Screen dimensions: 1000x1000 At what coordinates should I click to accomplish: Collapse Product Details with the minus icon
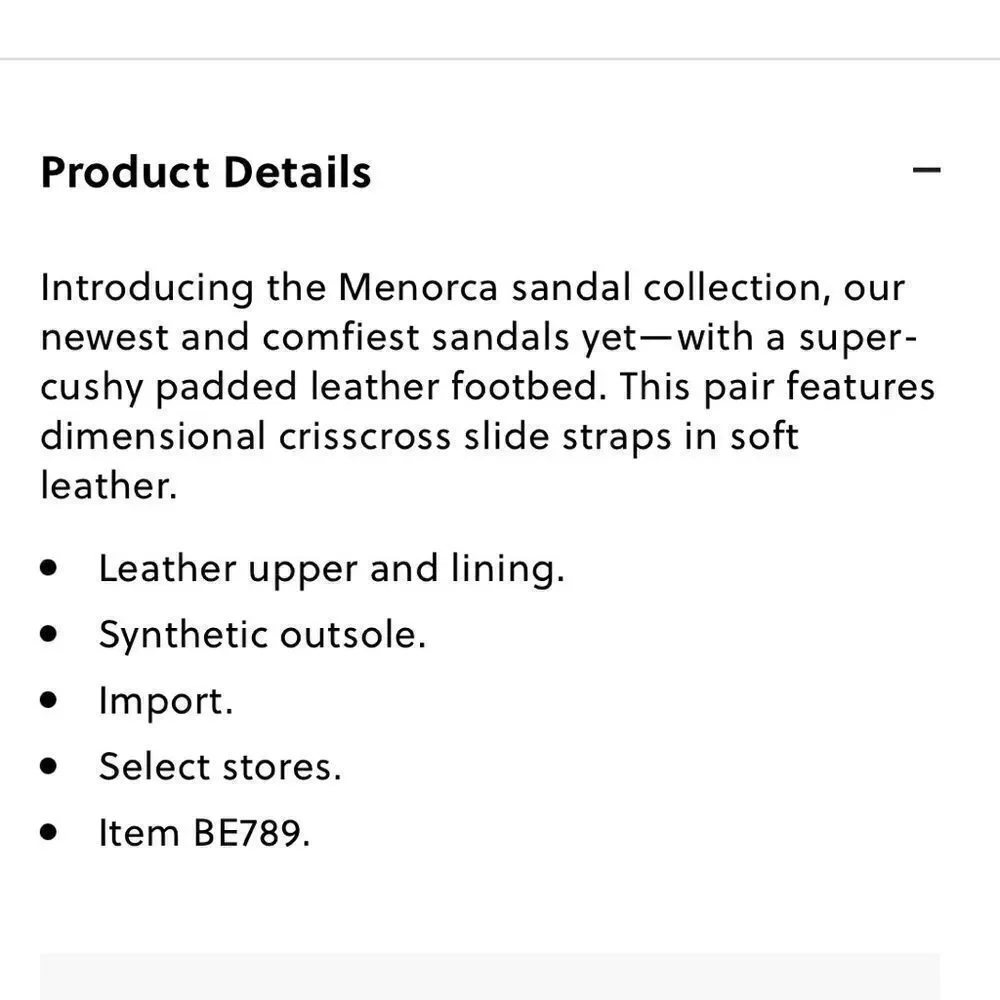coord(926,170)
